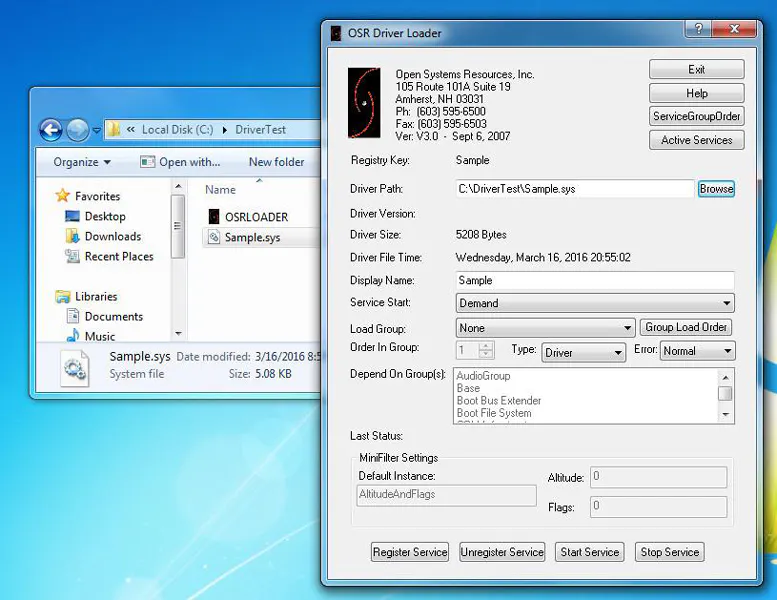Click New folder in Explorer toolbar
The width and height of the screenshot is (777, 600).
(277, 162)
